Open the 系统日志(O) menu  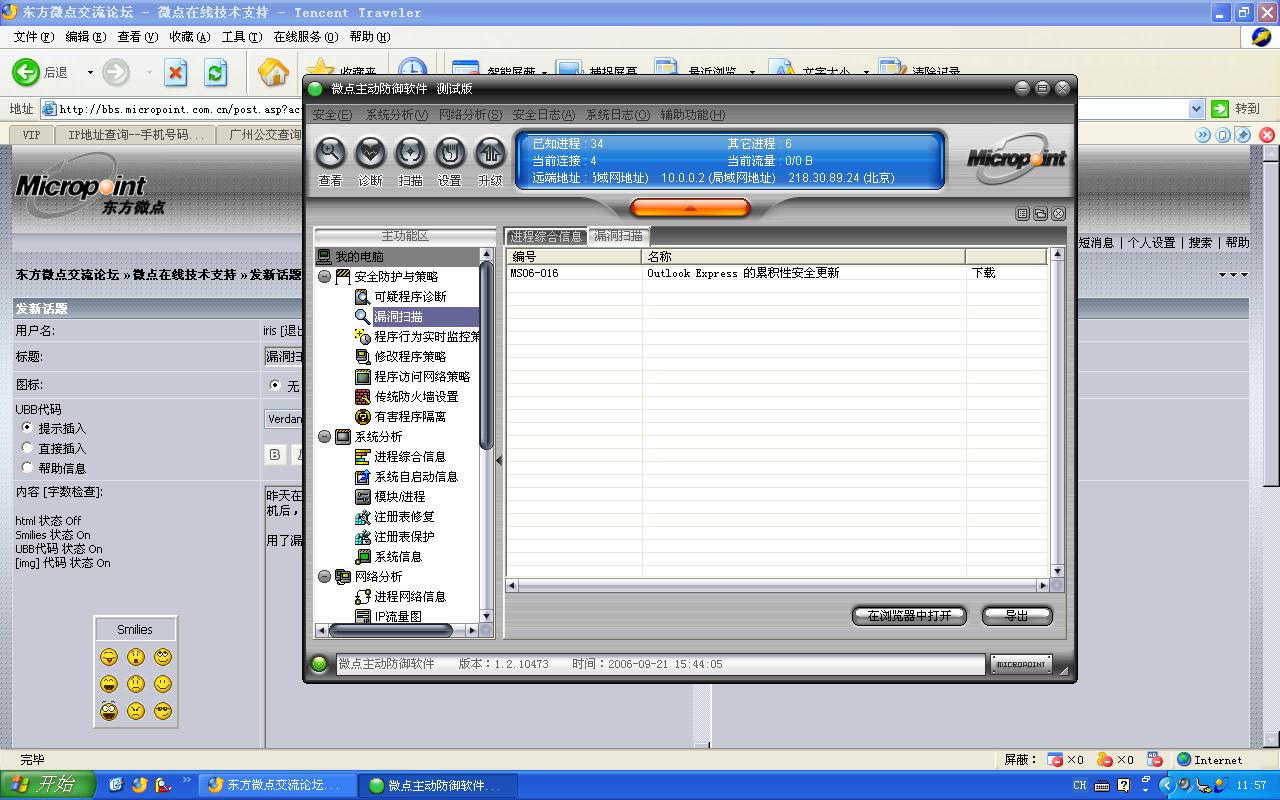click(618, 115)
